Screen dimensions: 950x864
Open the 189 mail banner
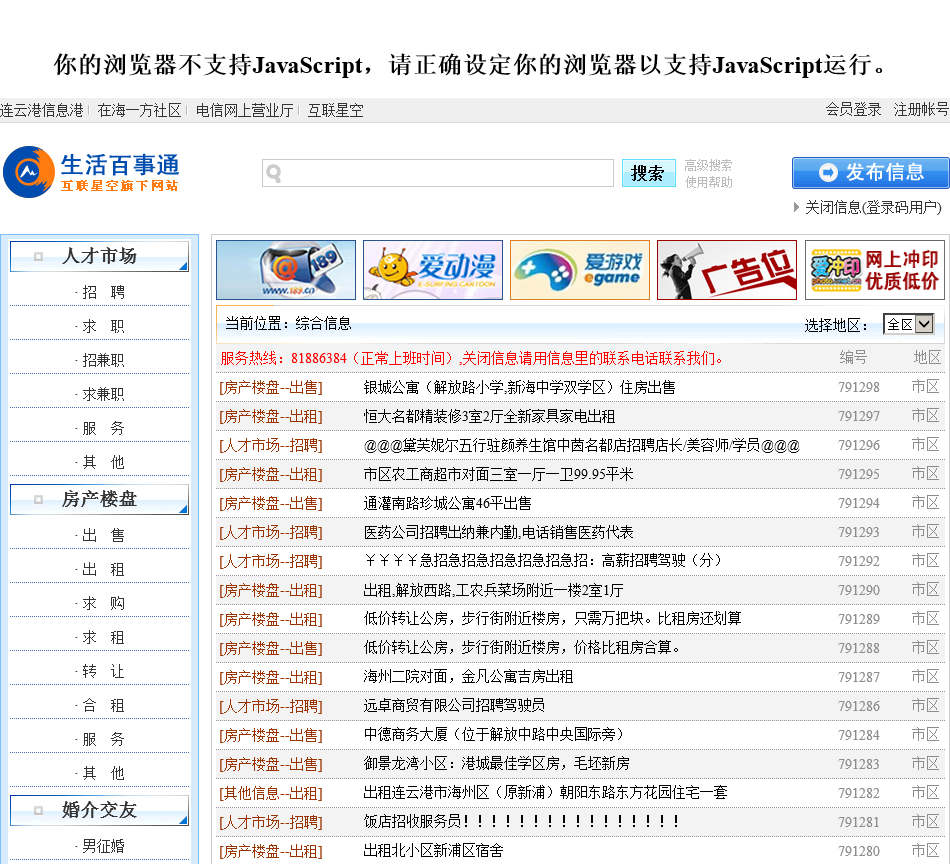click(286, 270)
